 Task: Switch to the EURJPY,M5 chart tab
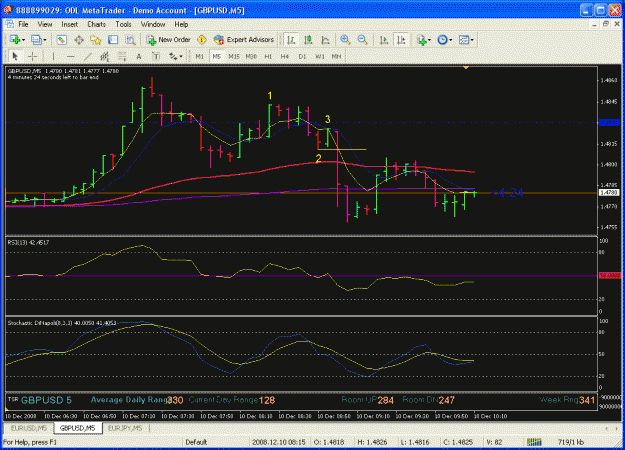pos(125,428)
